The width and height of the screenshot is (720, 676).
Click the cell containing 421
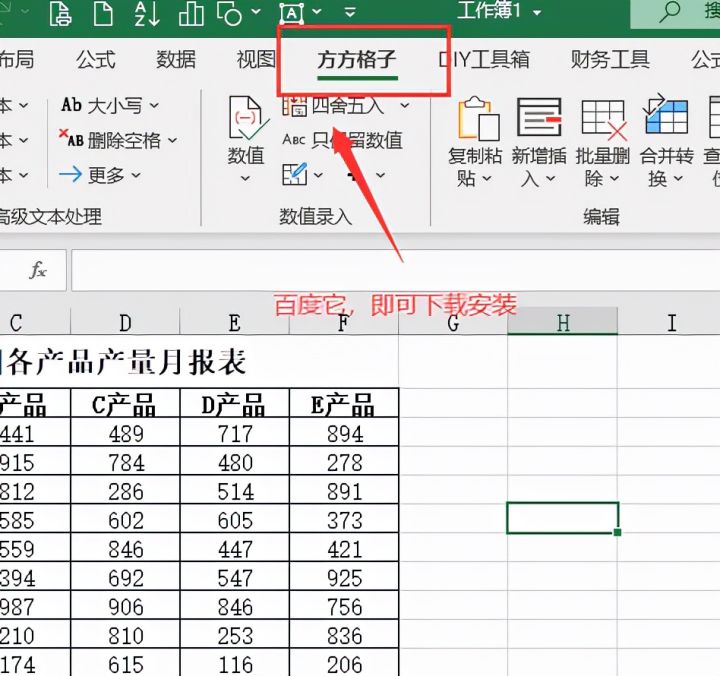click(x=344, y=548)
